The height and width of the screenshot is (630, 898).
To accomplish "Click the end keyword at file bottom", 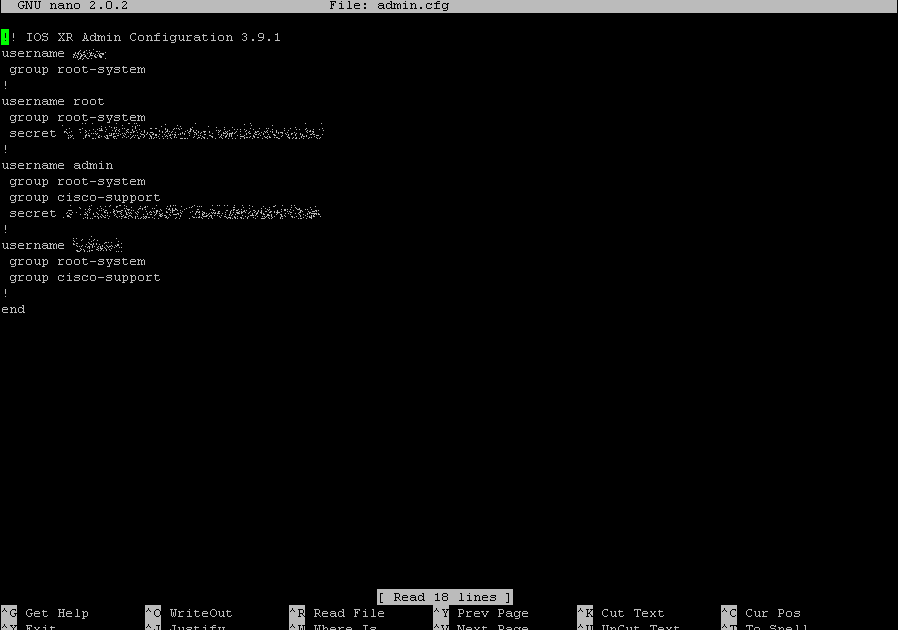I will tap(13, 308).
